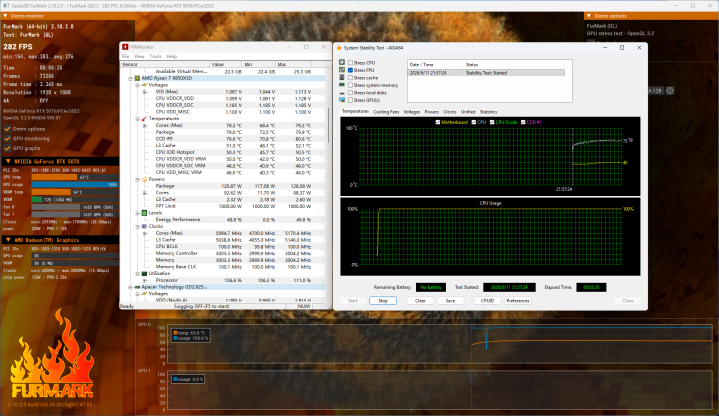Viewport: 719px width, 416px height.
Task: Collapse the AMD Radeon(TM) Graphics section
Action: 8,240
